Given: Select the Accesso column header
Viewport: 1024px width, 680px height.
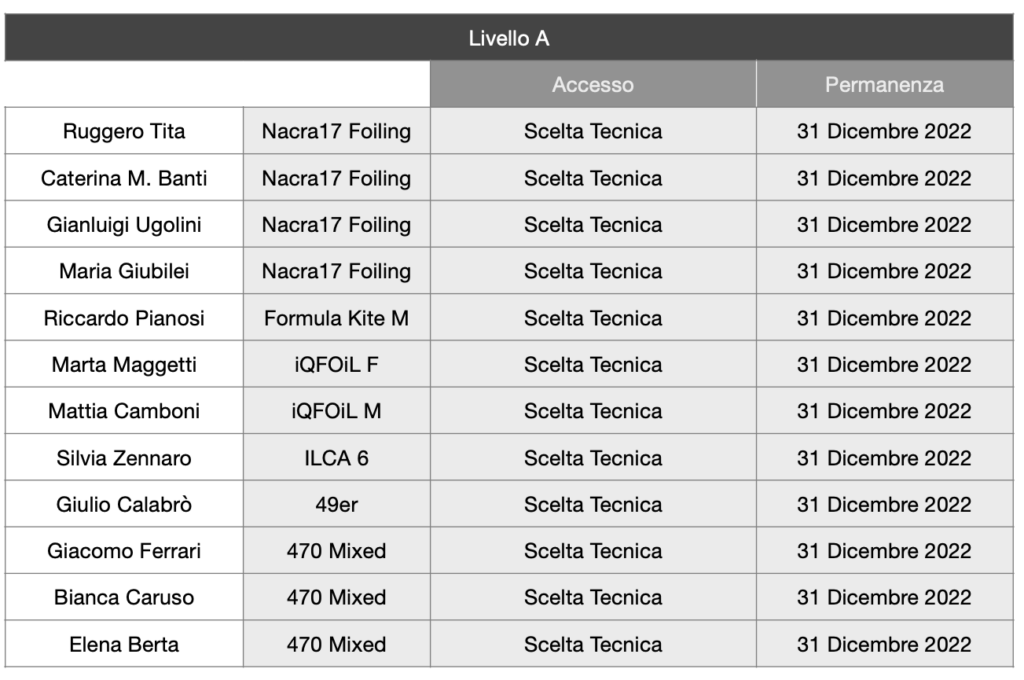Looking at the screenshot, I should click(x=592, y=85).
